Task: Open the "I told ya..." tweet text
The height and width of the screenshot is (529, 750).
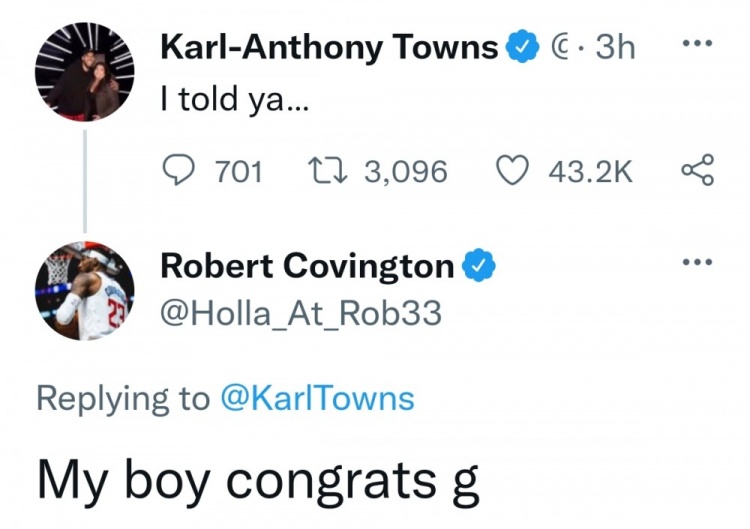Action: point(236,100)
